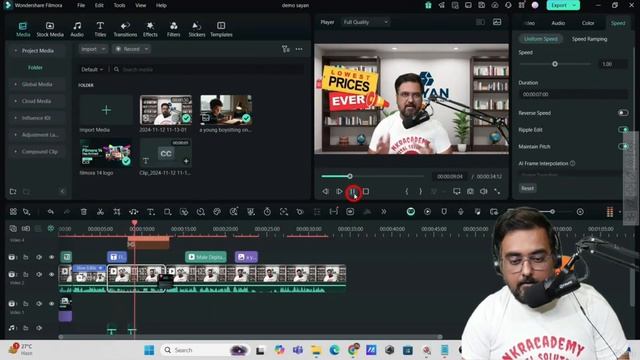Viewport: 640px width, 360px height.
Task: Open the Default sort dropdown
Action: [92, 69]
